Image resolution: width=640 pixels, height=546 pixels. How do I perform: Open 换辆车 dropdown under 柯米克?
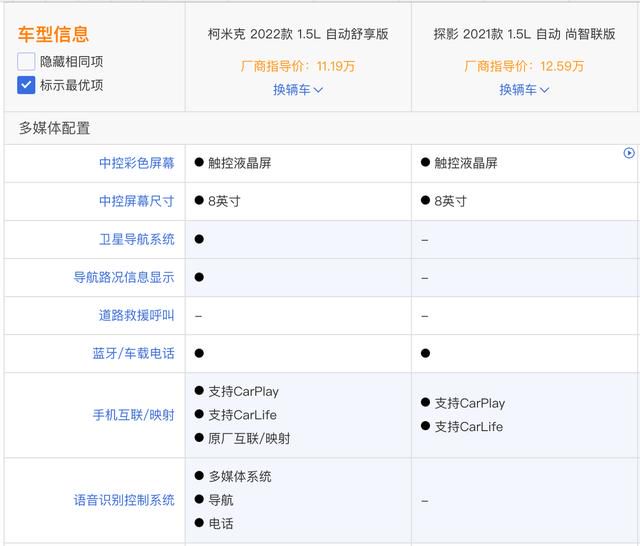pyautogui.click(x=298, y=89)
